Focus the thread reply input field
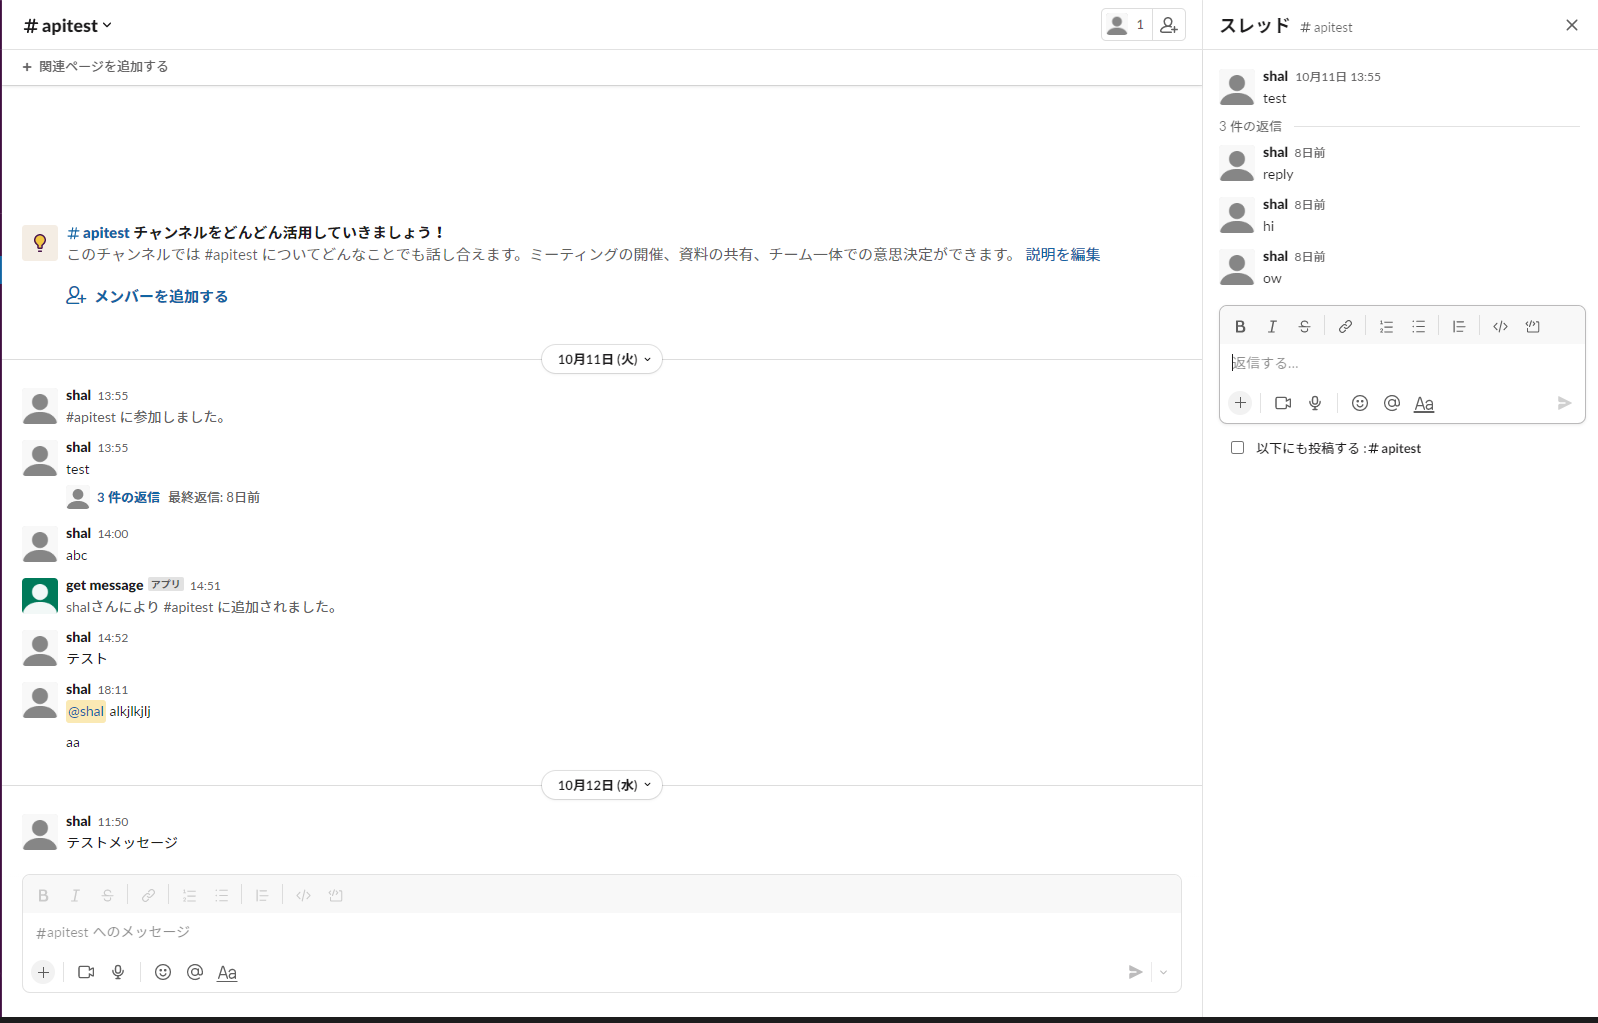 pyautogui.click(x=1402, y=364)
